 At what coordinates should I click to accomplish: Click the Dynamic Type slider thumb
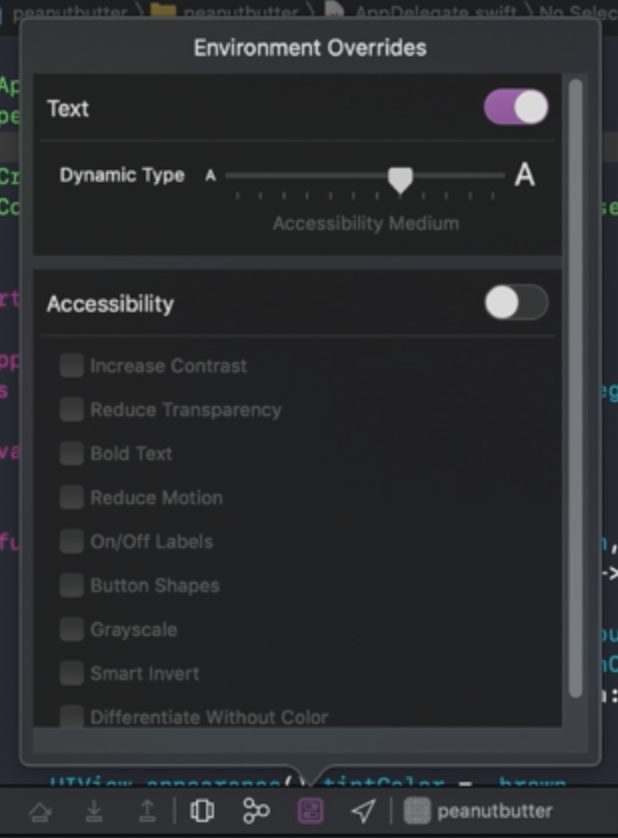[400, 179]
